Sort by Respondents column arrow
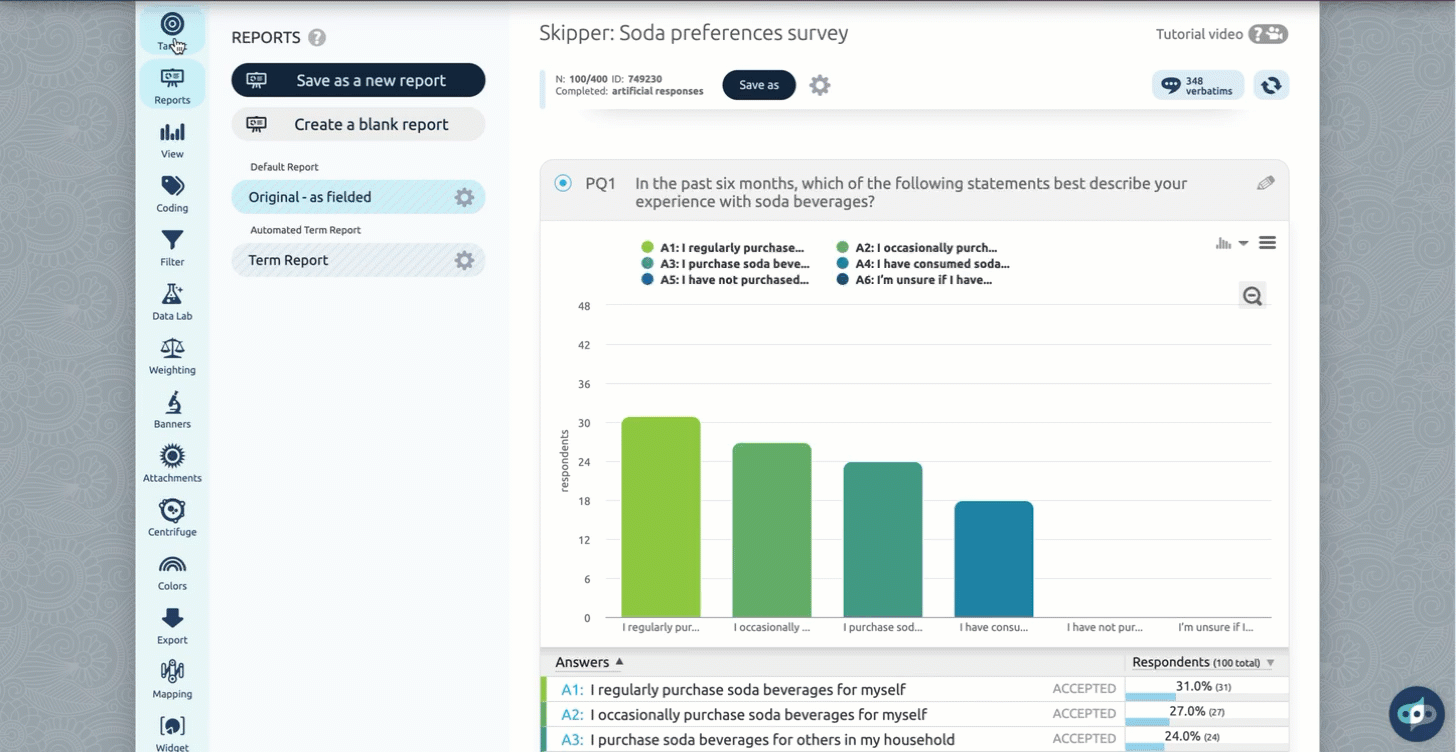1456x752 pixels. 1271,663
